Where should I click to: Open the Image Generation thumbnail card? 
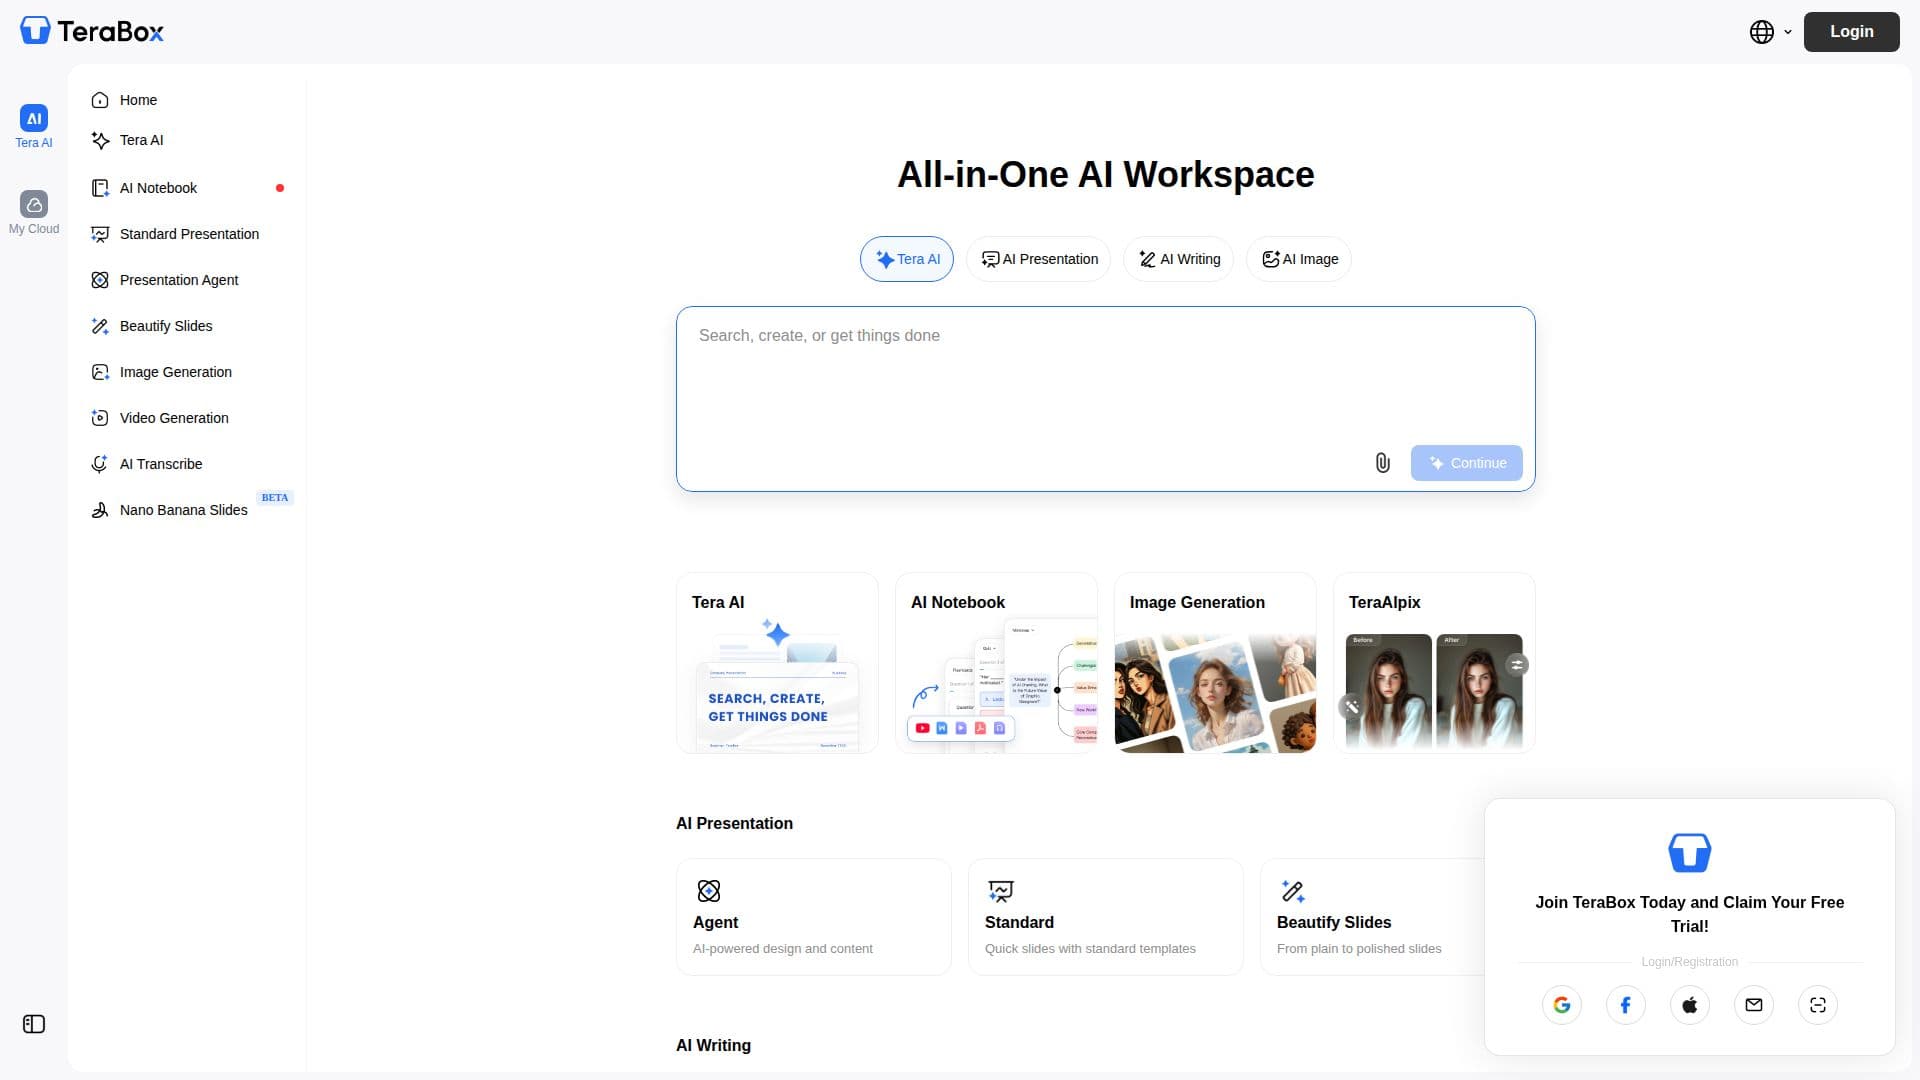1215,663
